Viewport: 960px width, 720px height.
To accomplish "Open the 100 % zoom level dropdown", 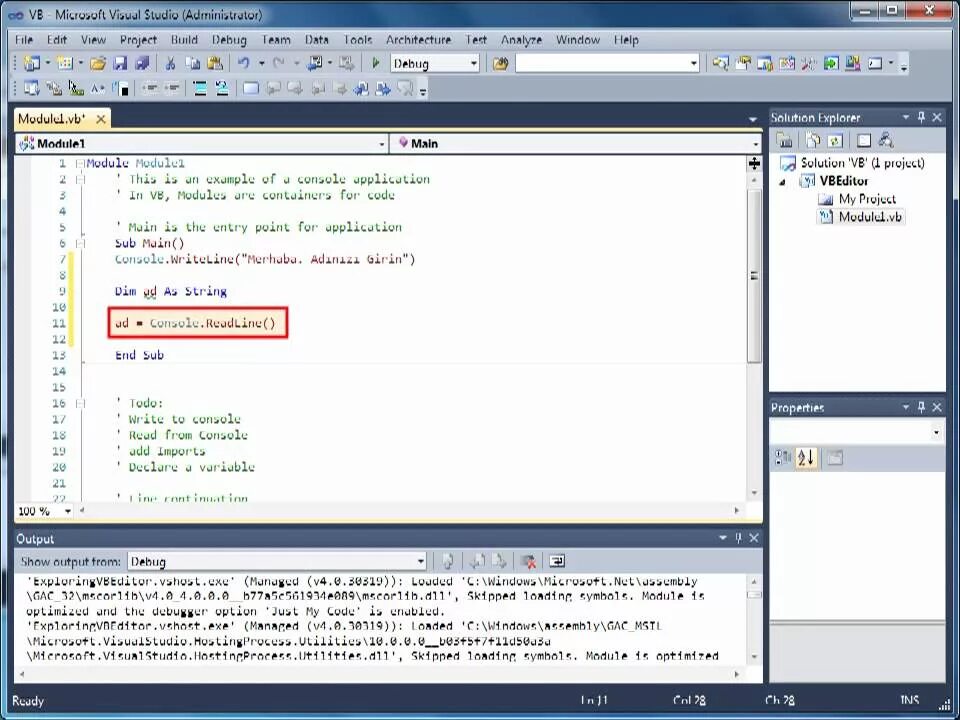I will click(67, 511).
